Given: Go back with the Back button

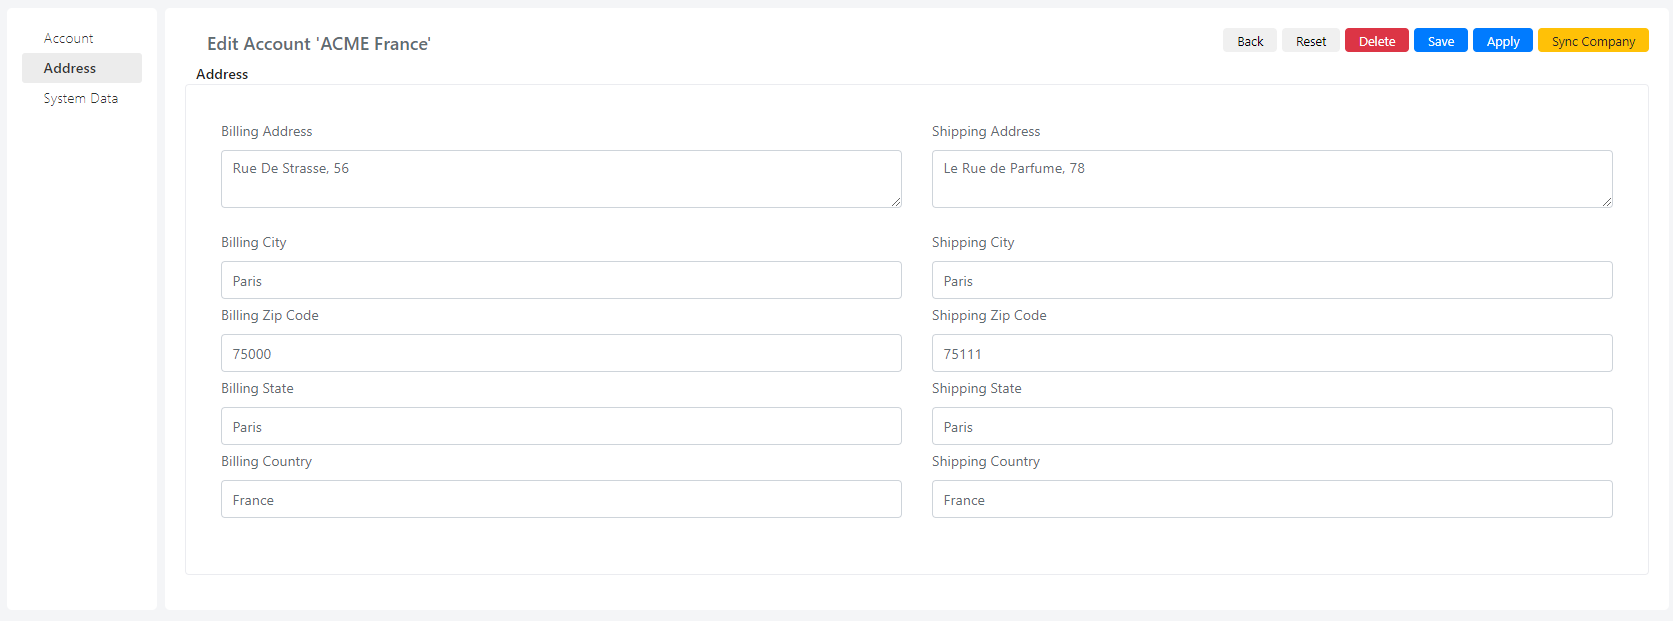Looking at the screenshot, I should click(1250, 41).
